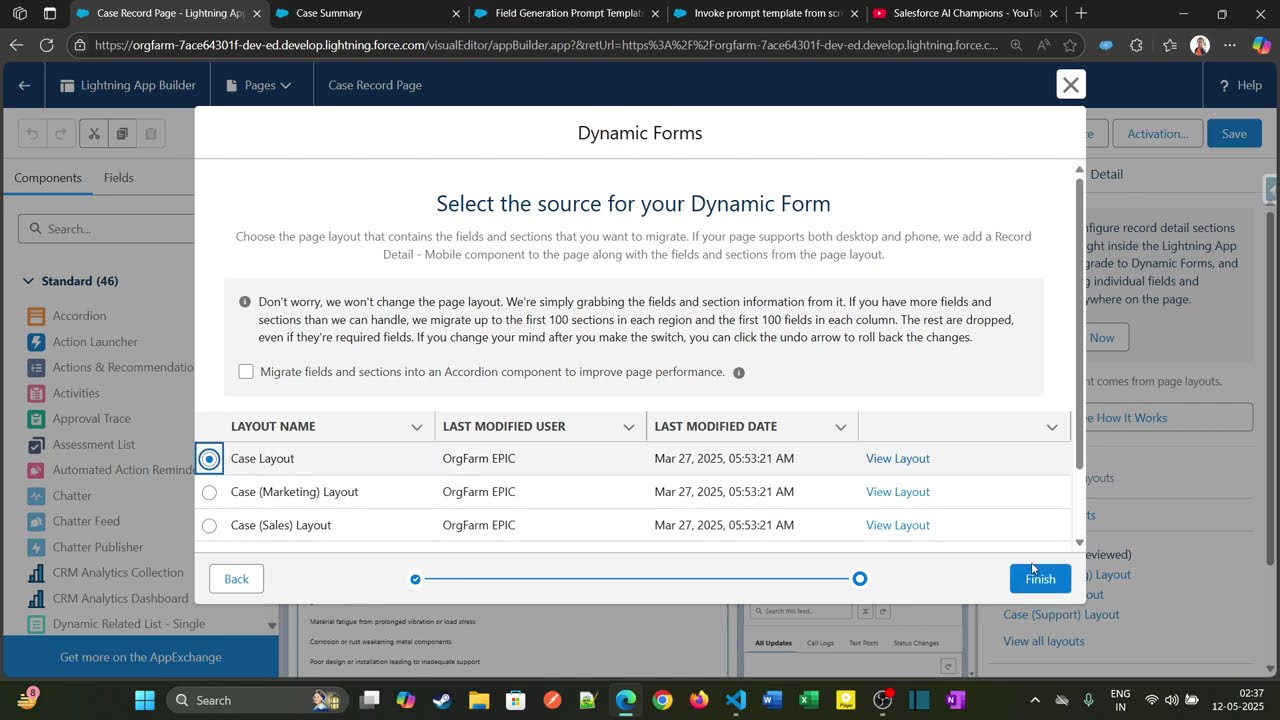The image size is (1280, 720).
Task: Open Google Chrome from taskbar
Action: pyautogui.click(x=662, y=700)
